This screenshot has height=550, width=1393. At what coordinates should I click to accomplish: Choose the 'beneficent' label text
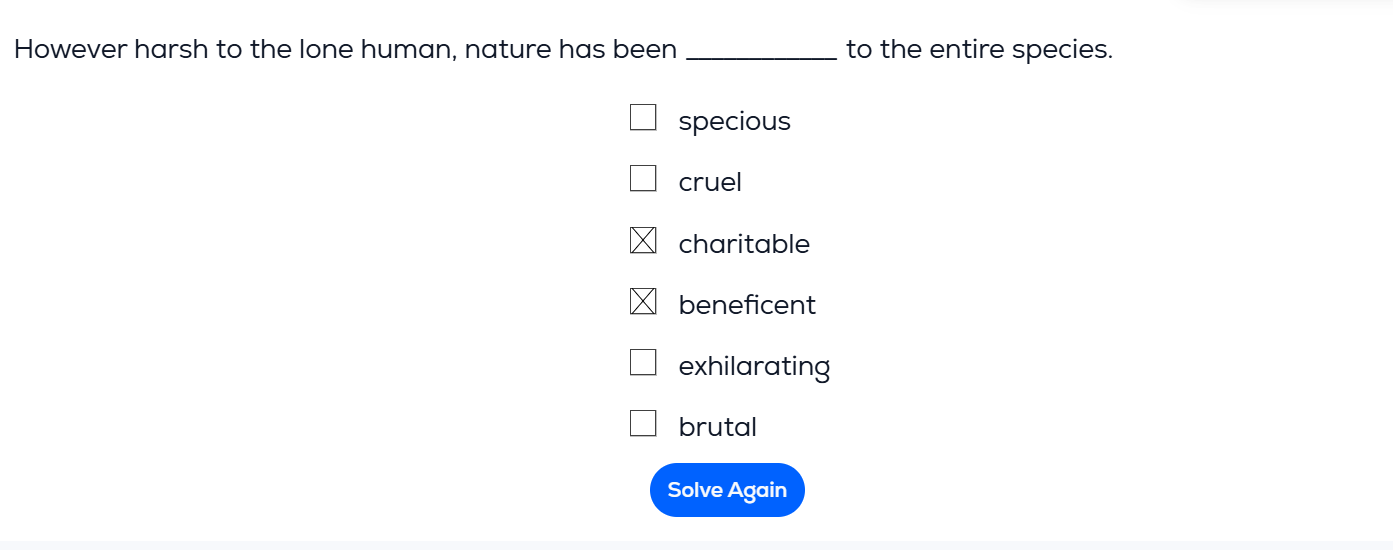(x=747, y=305)
